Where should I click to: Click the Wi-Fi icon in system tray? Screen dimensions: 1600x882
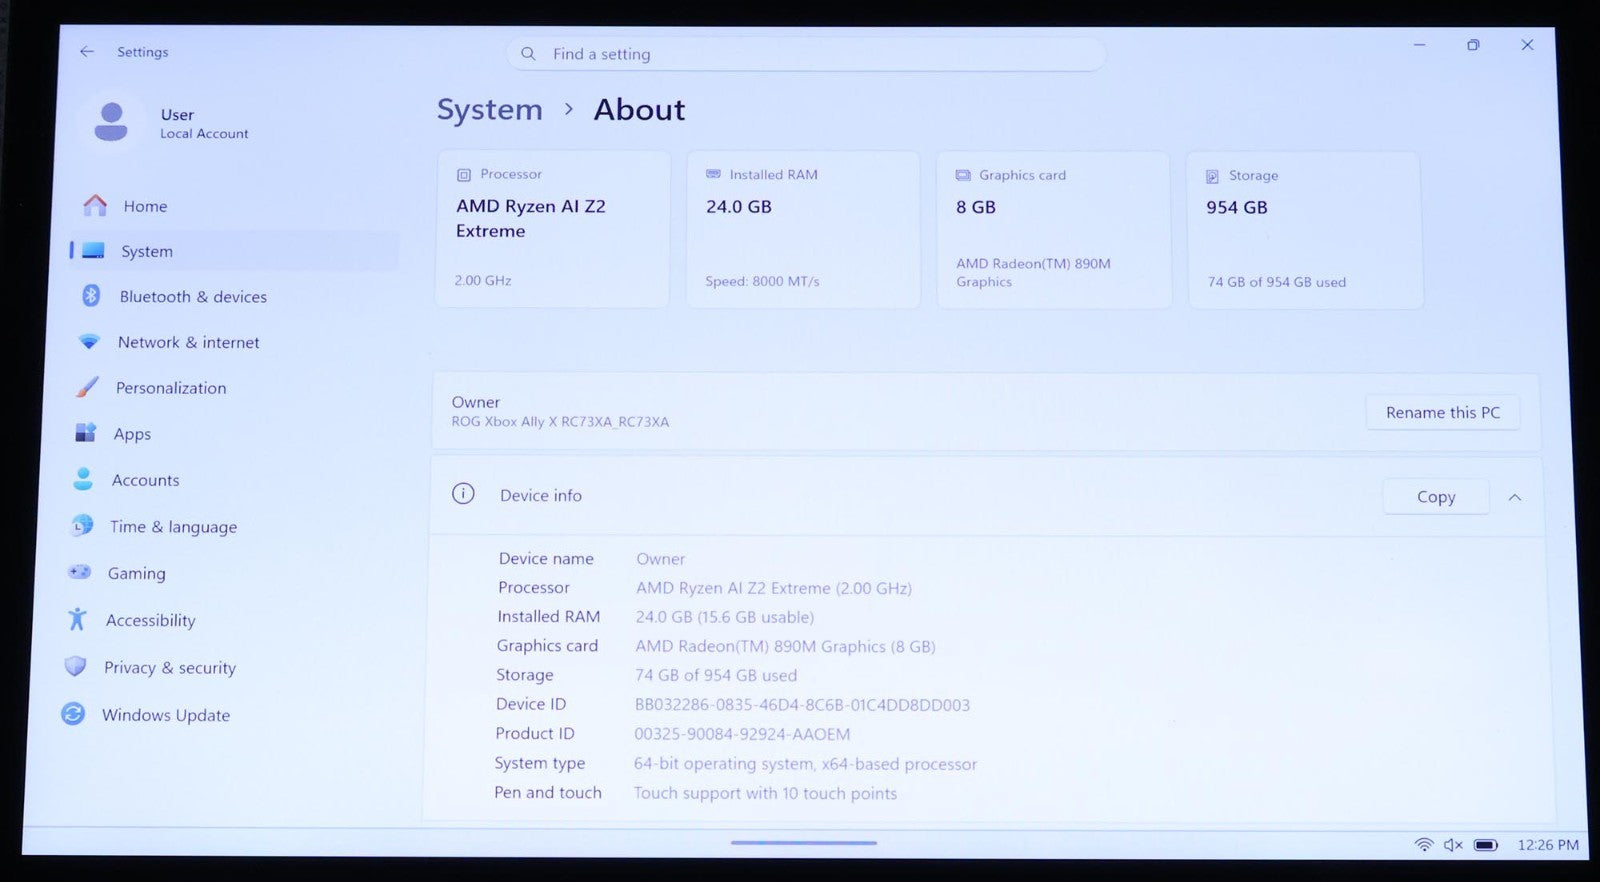[1424, 845]
